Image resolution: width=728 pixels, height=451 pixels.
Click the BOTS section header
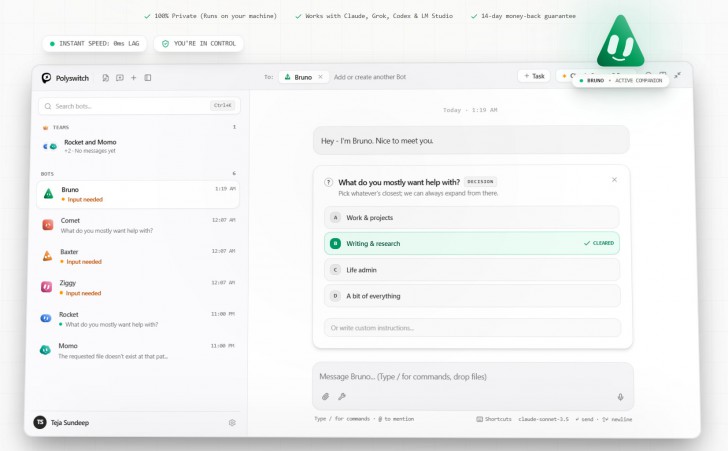pos(47,174)
